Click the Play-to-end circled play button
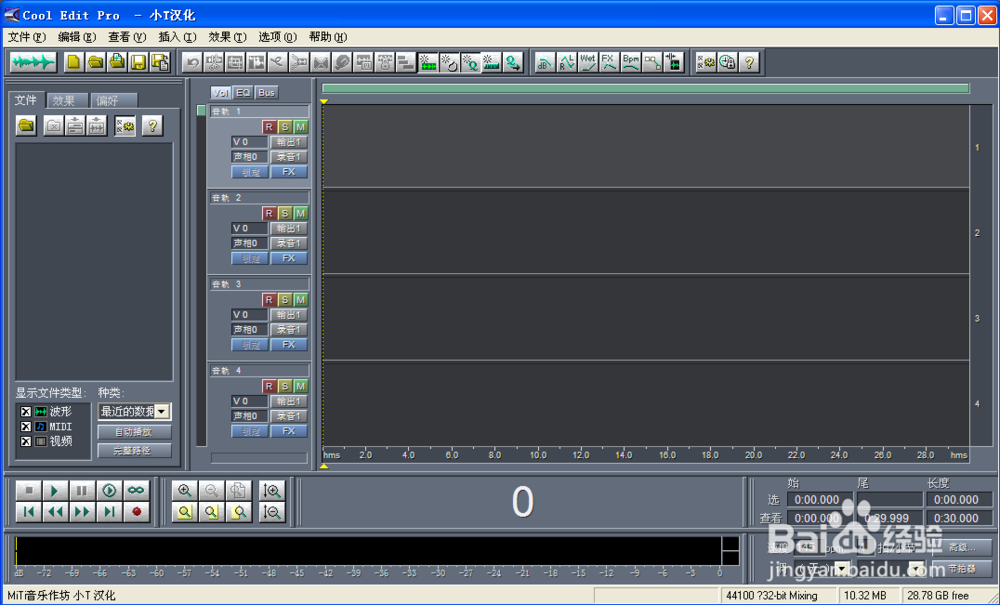 pyautogui.click(x=109, y=490)
